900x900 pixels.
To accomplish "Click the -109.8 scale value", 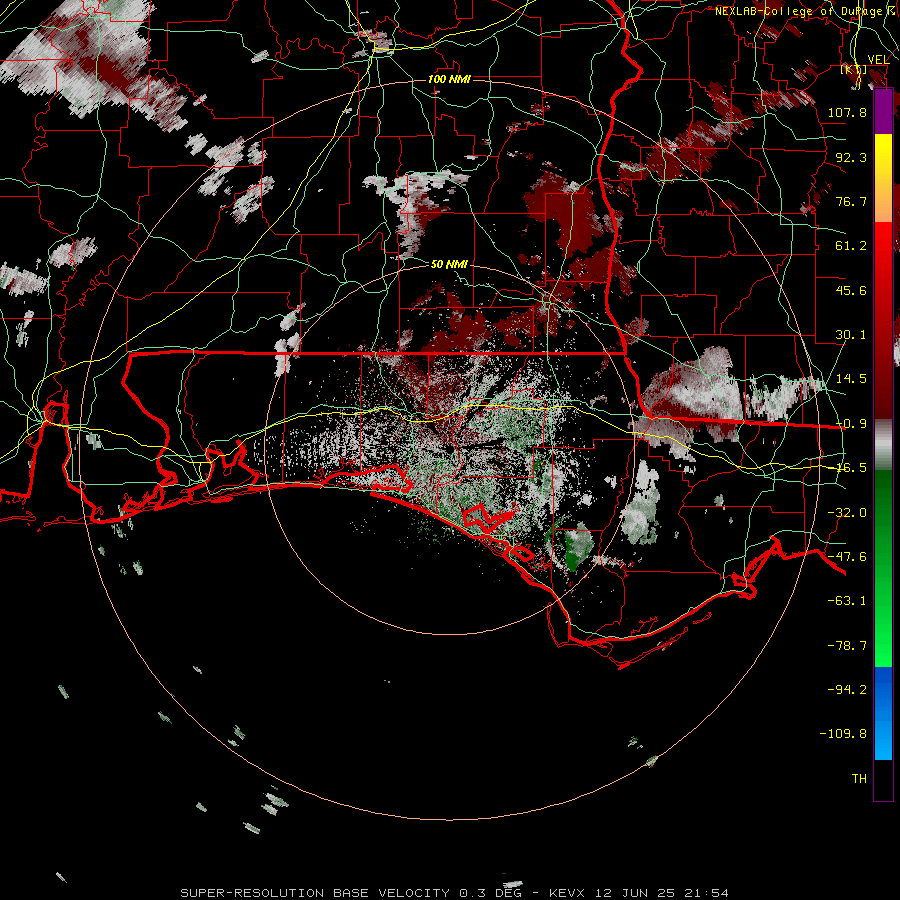I will (843, 734).
